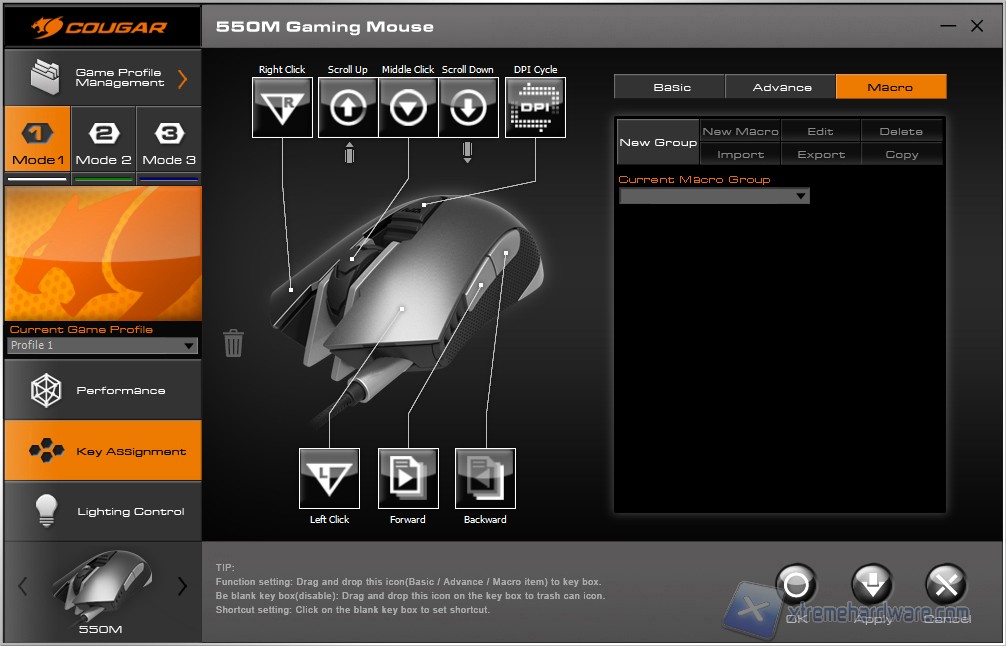
Task: Click the Right Click key assignment icon
Action: click(x=283, y=108)
